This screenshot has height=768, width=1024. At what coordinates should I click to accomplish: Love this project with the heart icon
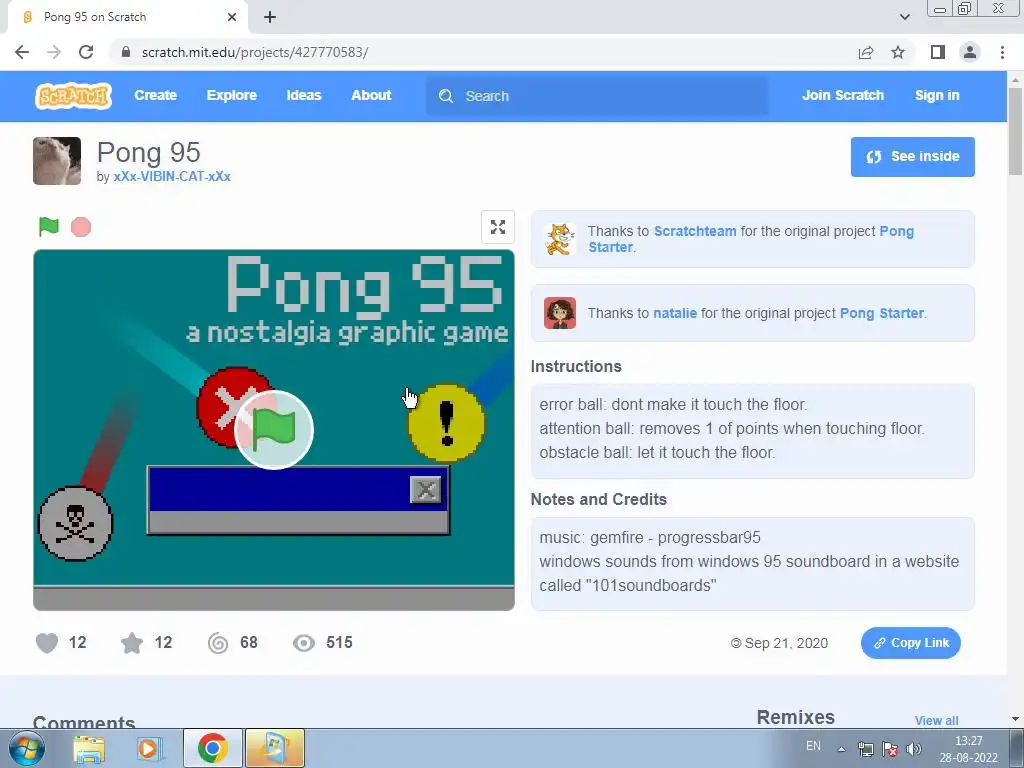pyautogui.click(x=46, y=643)
